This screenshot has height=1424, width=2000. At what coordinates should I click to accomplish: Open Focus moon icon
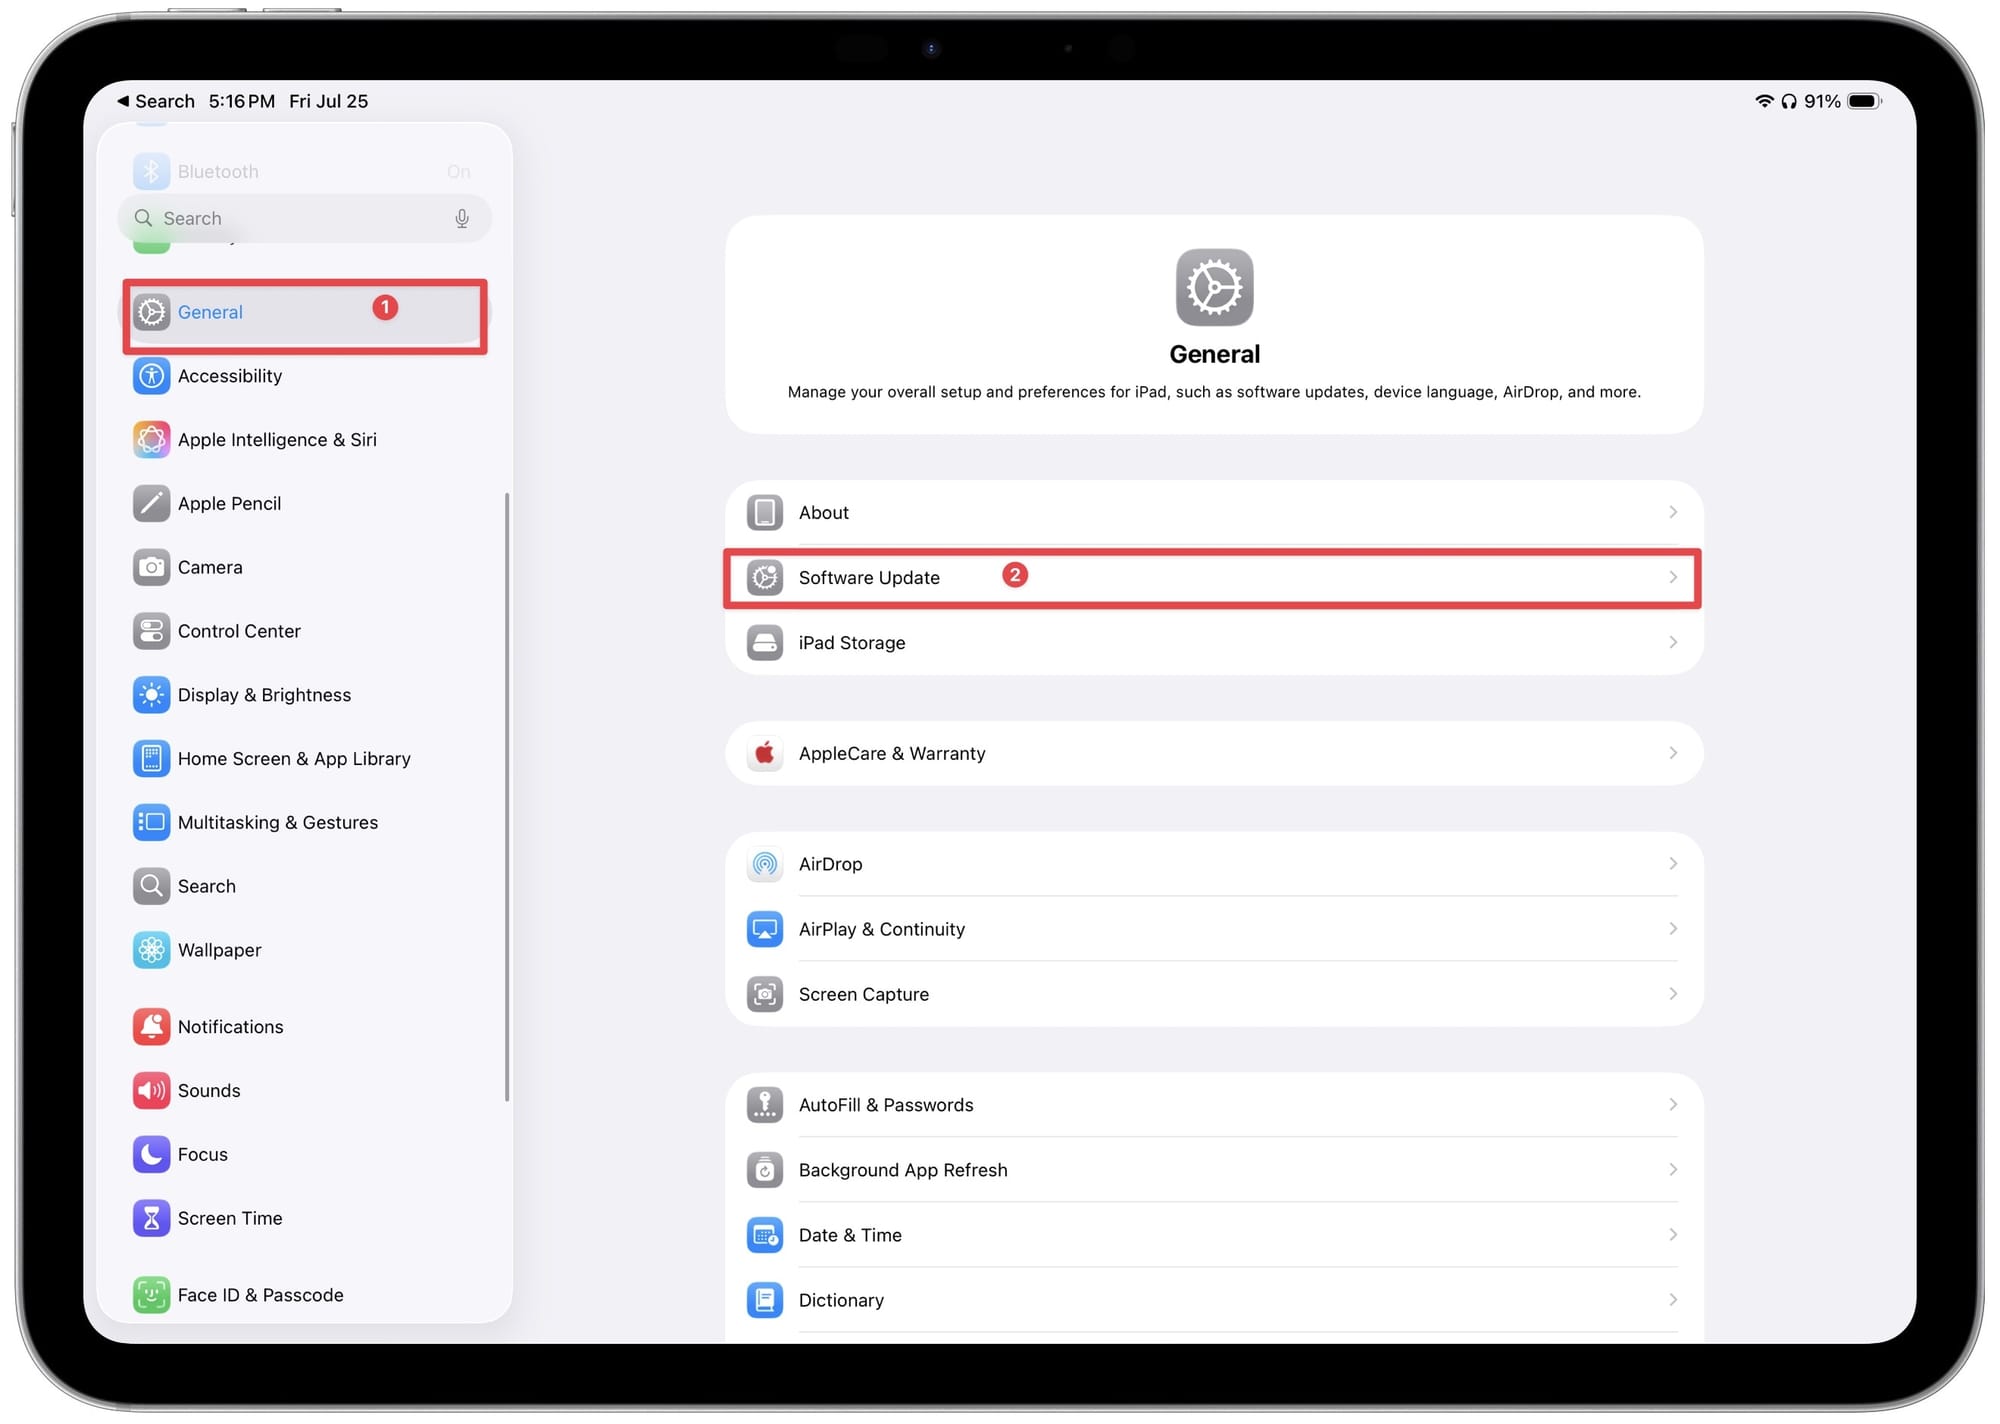tap(151, 1155)
